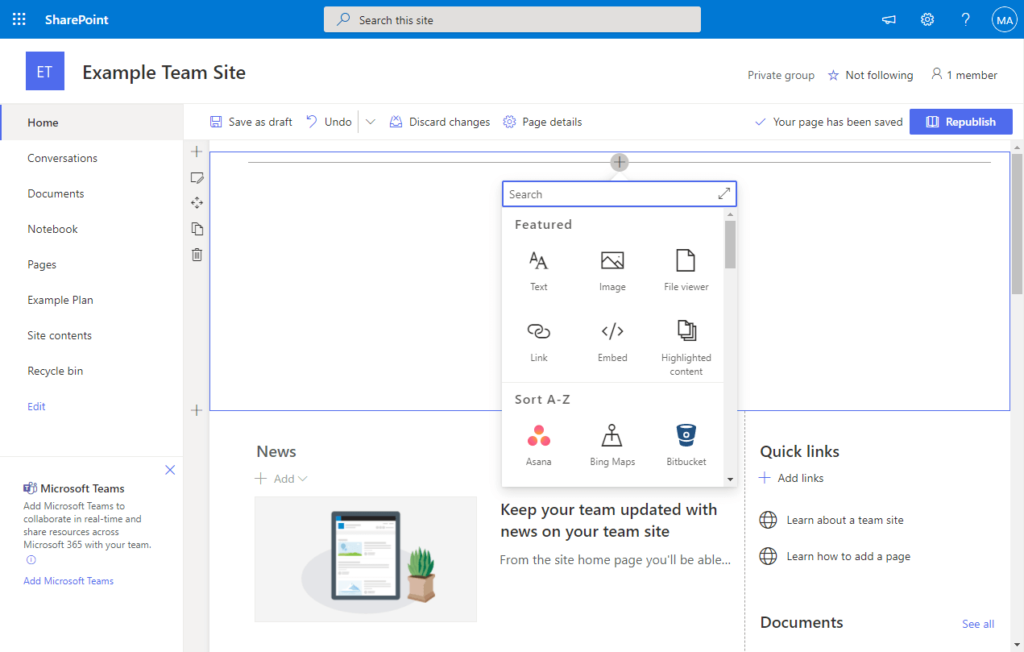Viewport: 1024px width, 652px height.
Task: Add the Text web part
Action: [539, 270]
